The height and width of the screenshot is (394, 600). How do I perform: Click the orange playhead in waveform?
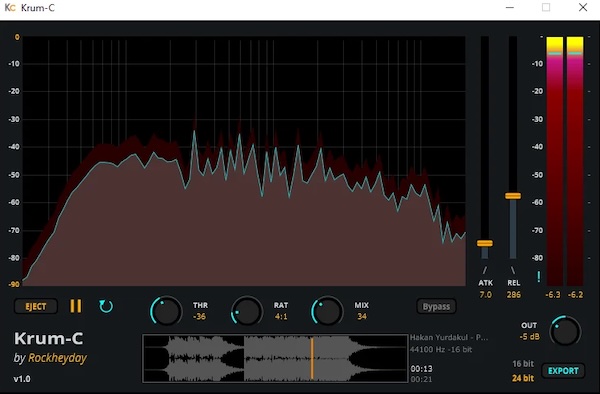click(312, 358)
